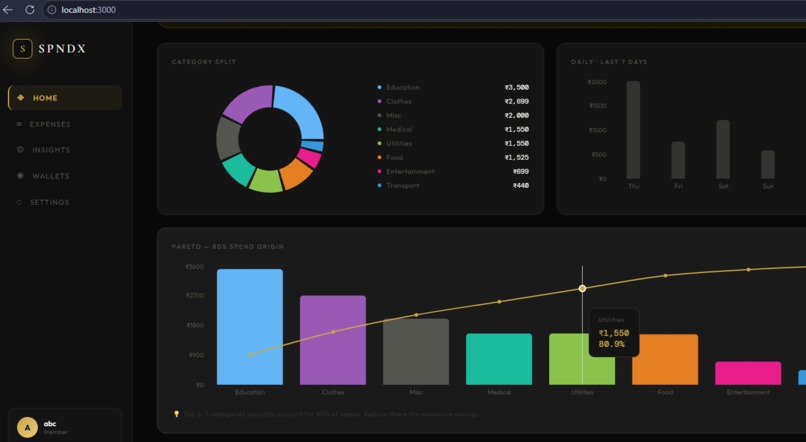The height and width of the screenshot is (442, 806).
Task: Click the Fri bar in daily chart
Action: [x=678, y=160]
